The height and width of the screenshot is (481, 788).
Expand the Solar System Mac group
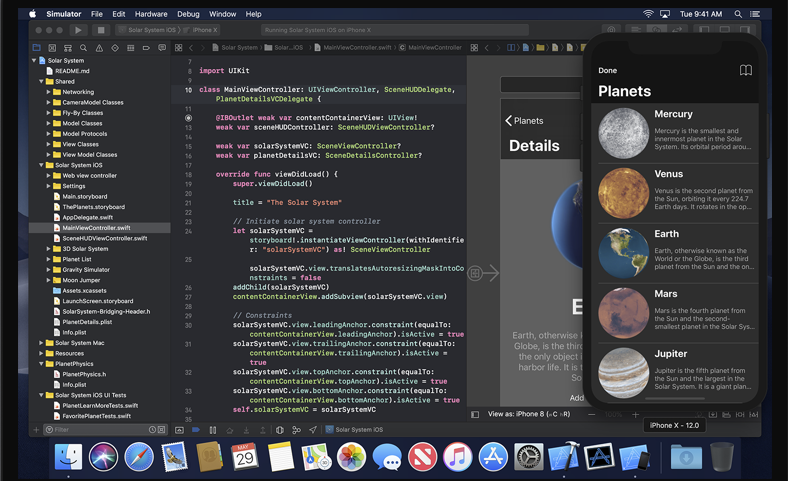41,343
